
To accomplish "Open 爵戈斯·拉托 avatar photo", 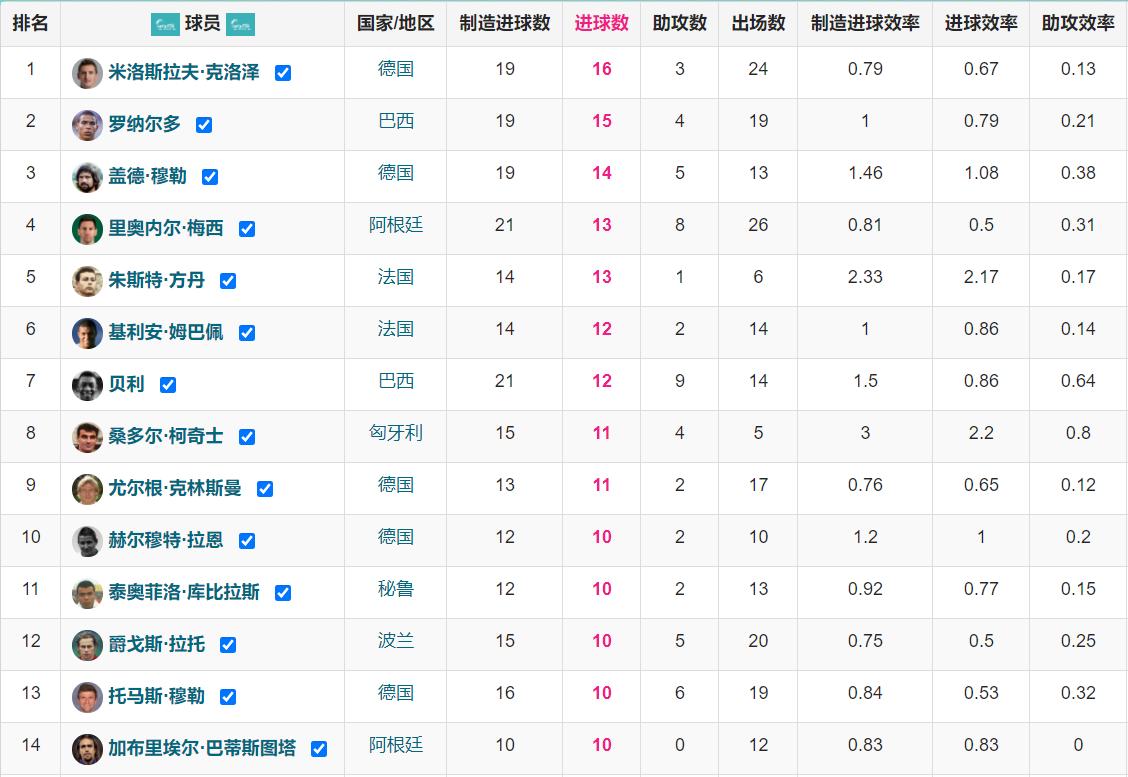I will [x=87, y=645].
